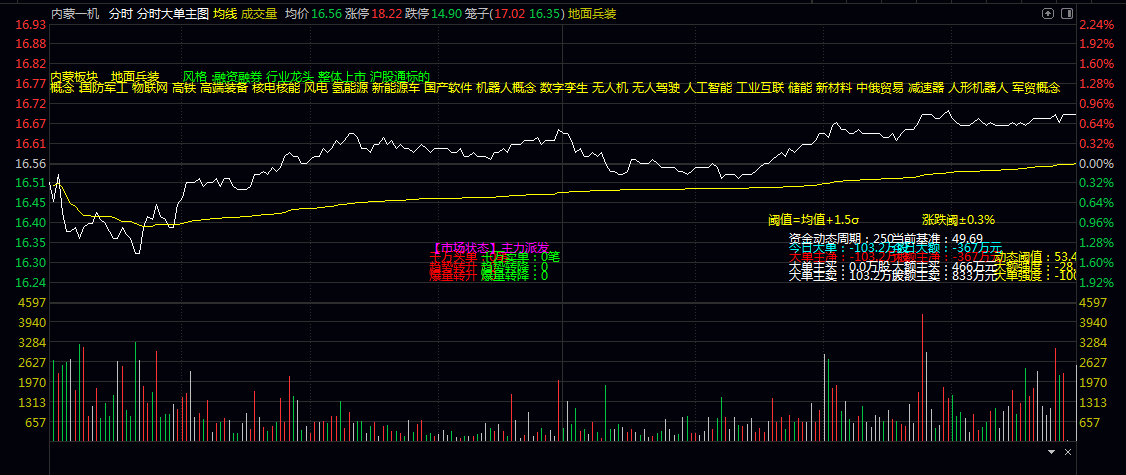Viewport: 1126px width, 475px height.
Task: Open the 高铁 concept tag
Action: point(185,88)
